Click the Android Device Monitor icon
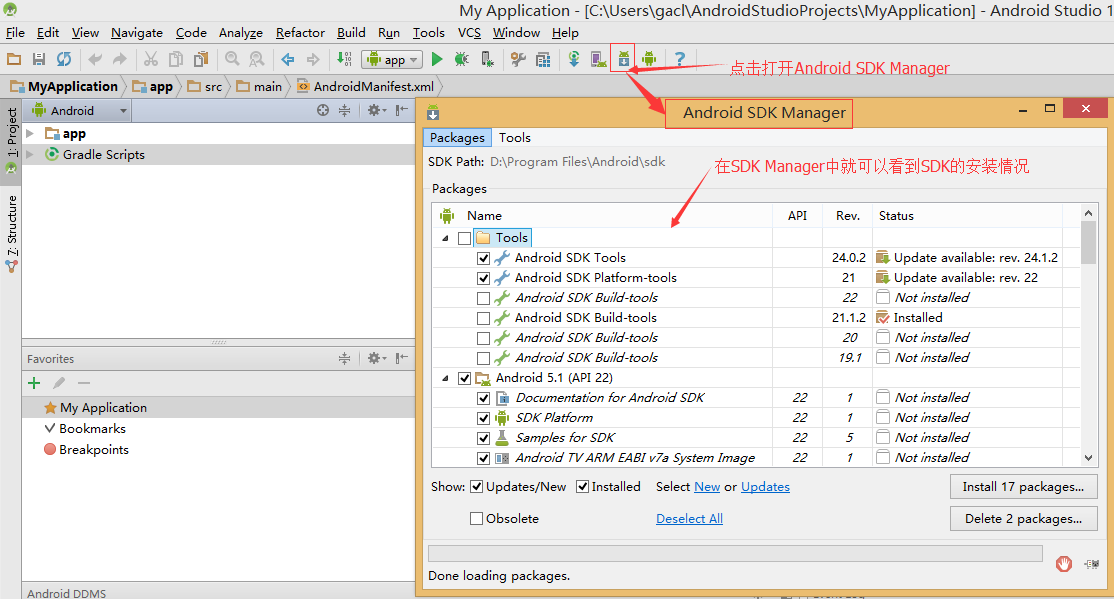The image size is (1114, 599). (649, 60)
